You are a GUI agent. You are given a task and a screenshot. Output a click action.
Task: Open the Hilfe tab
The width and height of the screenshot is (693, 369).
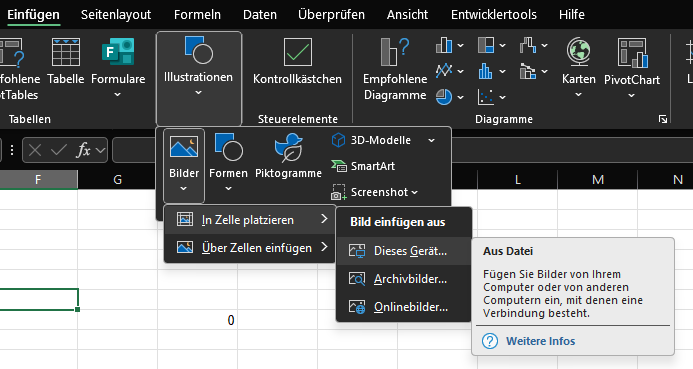click(571, 15)
